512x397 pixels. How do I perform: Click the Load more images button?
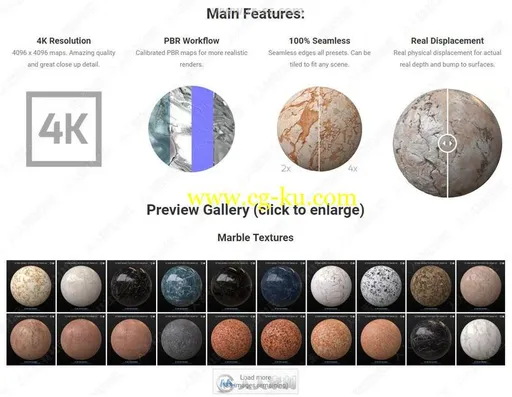(255, 381)
